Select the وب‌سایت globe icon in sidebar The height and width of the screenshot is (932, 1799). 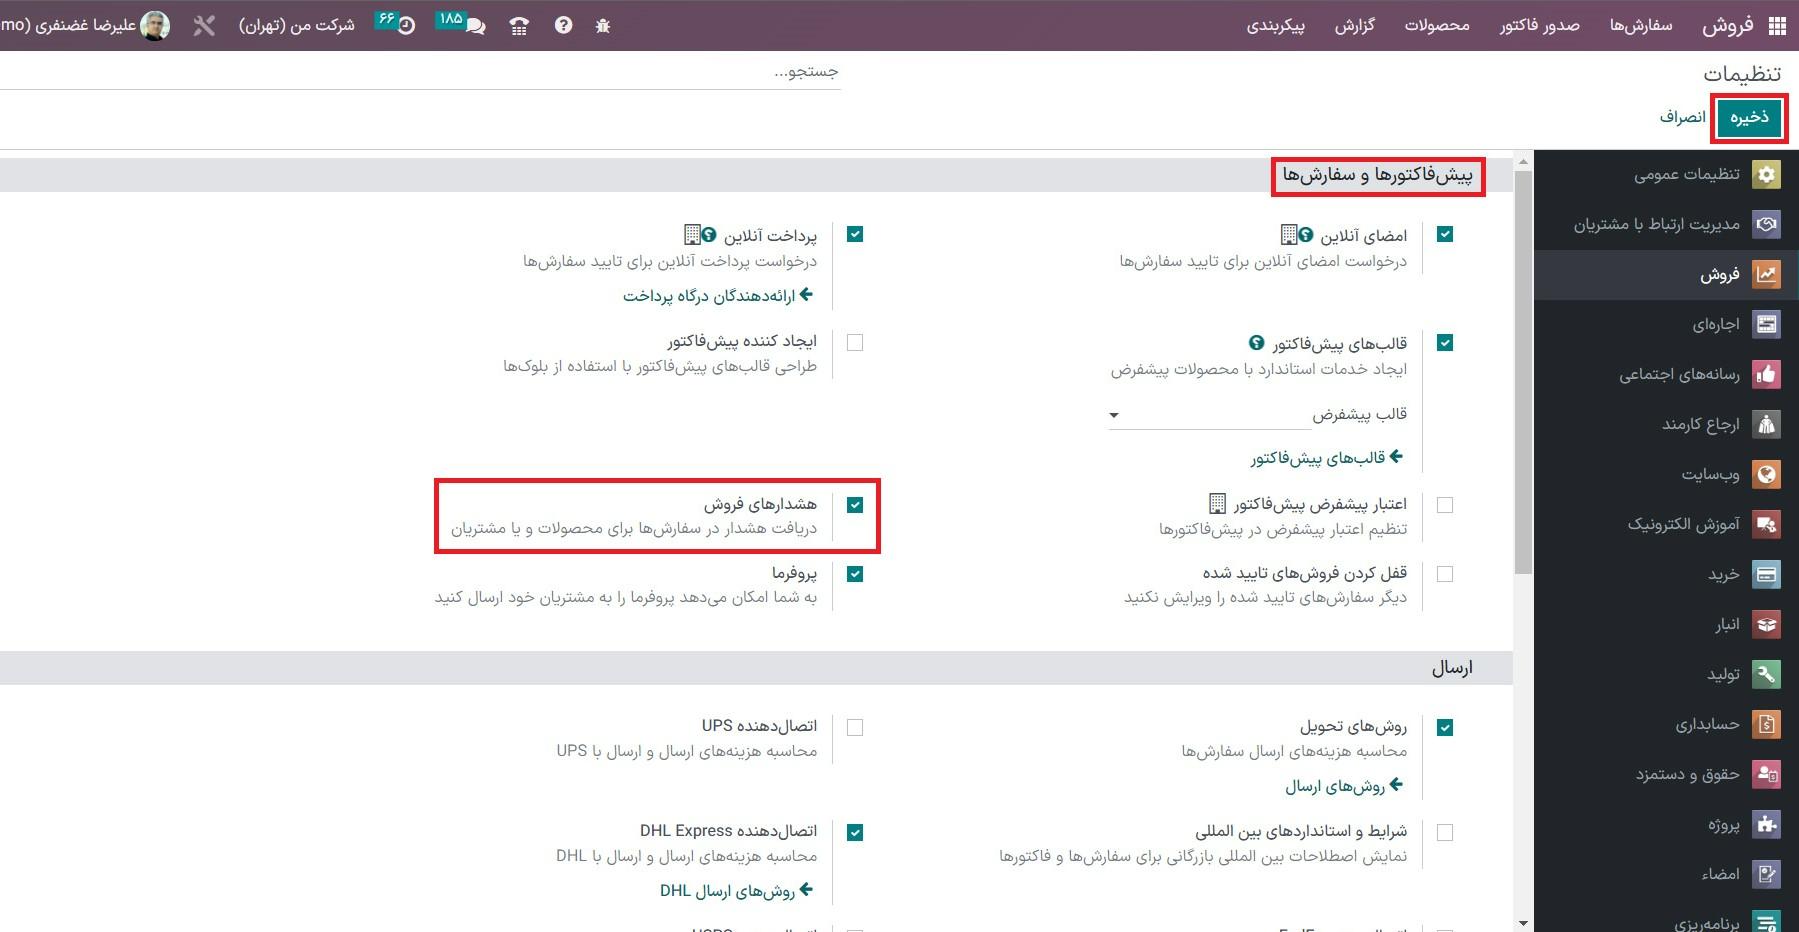coord(1767,474)
